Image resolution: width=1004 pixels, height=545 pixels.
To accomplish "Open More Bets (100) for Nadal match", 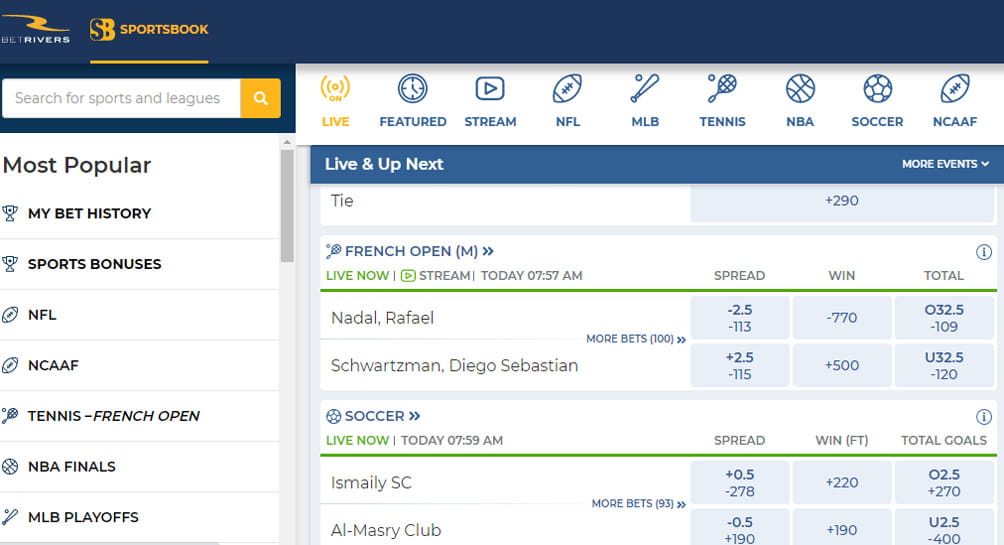I will pos(636,339).
